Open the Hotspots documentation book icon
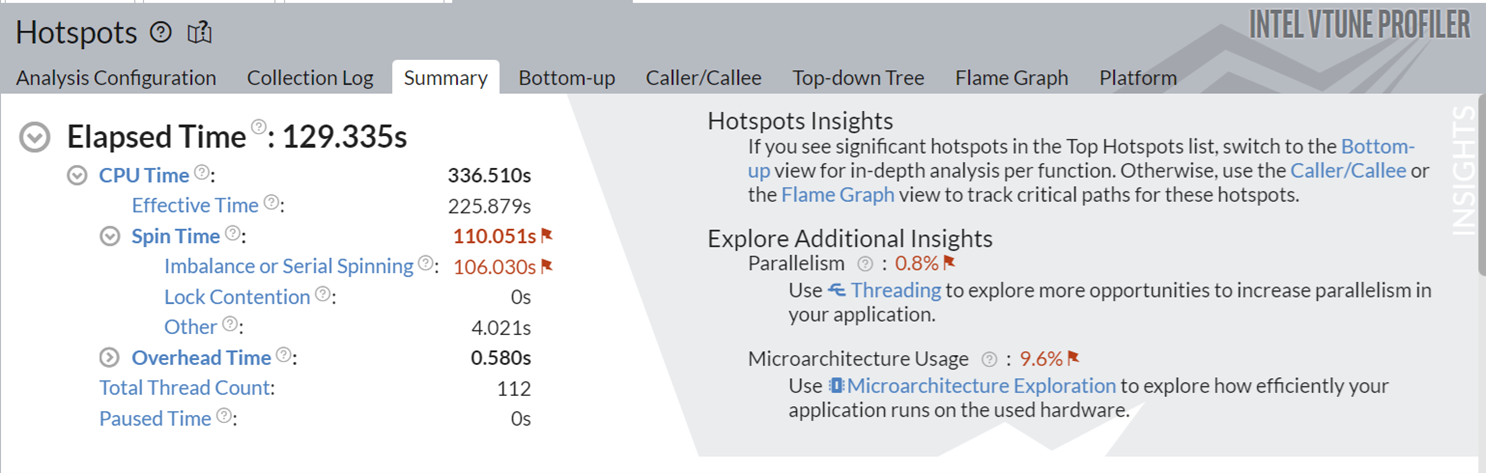 200,33
